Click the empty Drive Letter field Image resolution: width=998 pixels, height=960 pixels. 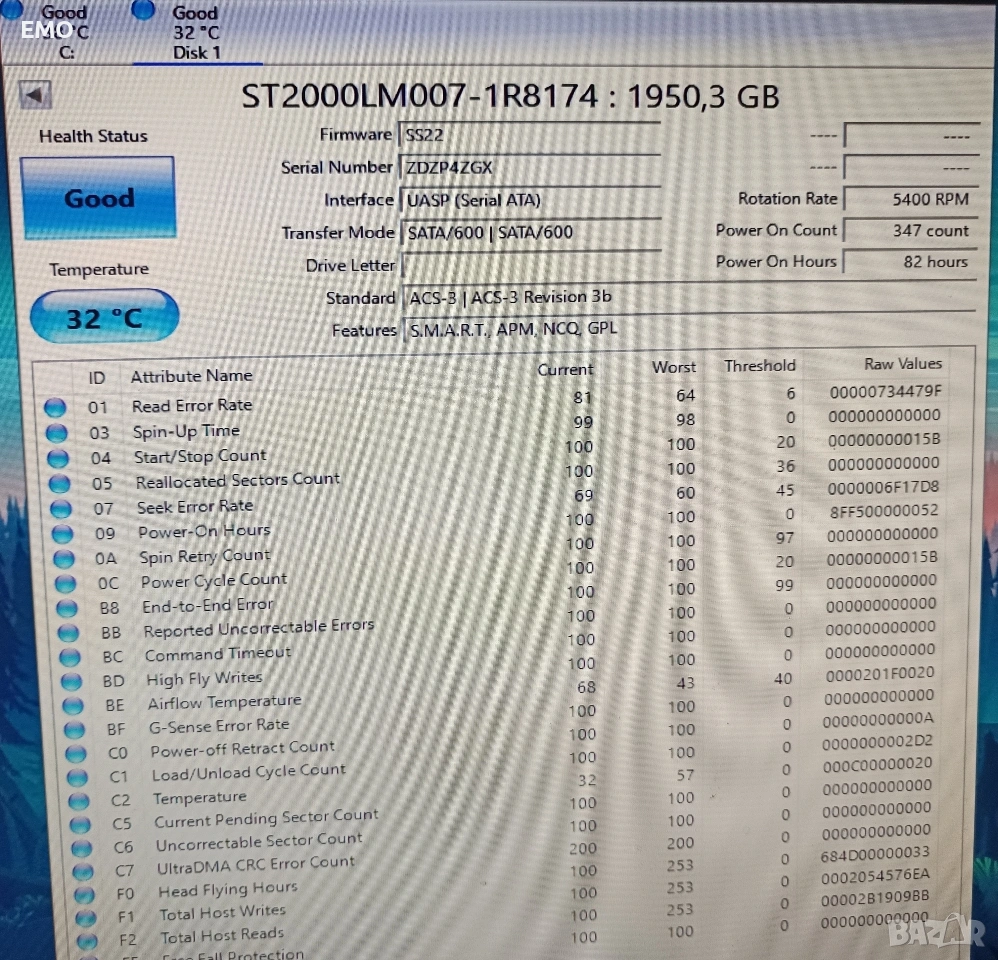pyautogui.click(x=530, y=265)
